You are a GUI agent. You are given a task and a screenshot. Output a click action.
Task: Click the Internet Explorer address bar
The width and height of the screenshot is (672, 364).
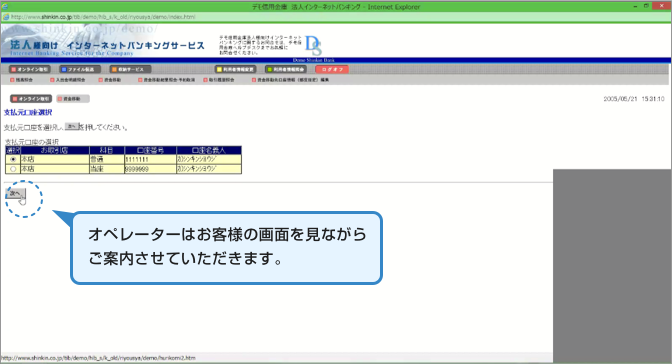click(x=336, y=17)
